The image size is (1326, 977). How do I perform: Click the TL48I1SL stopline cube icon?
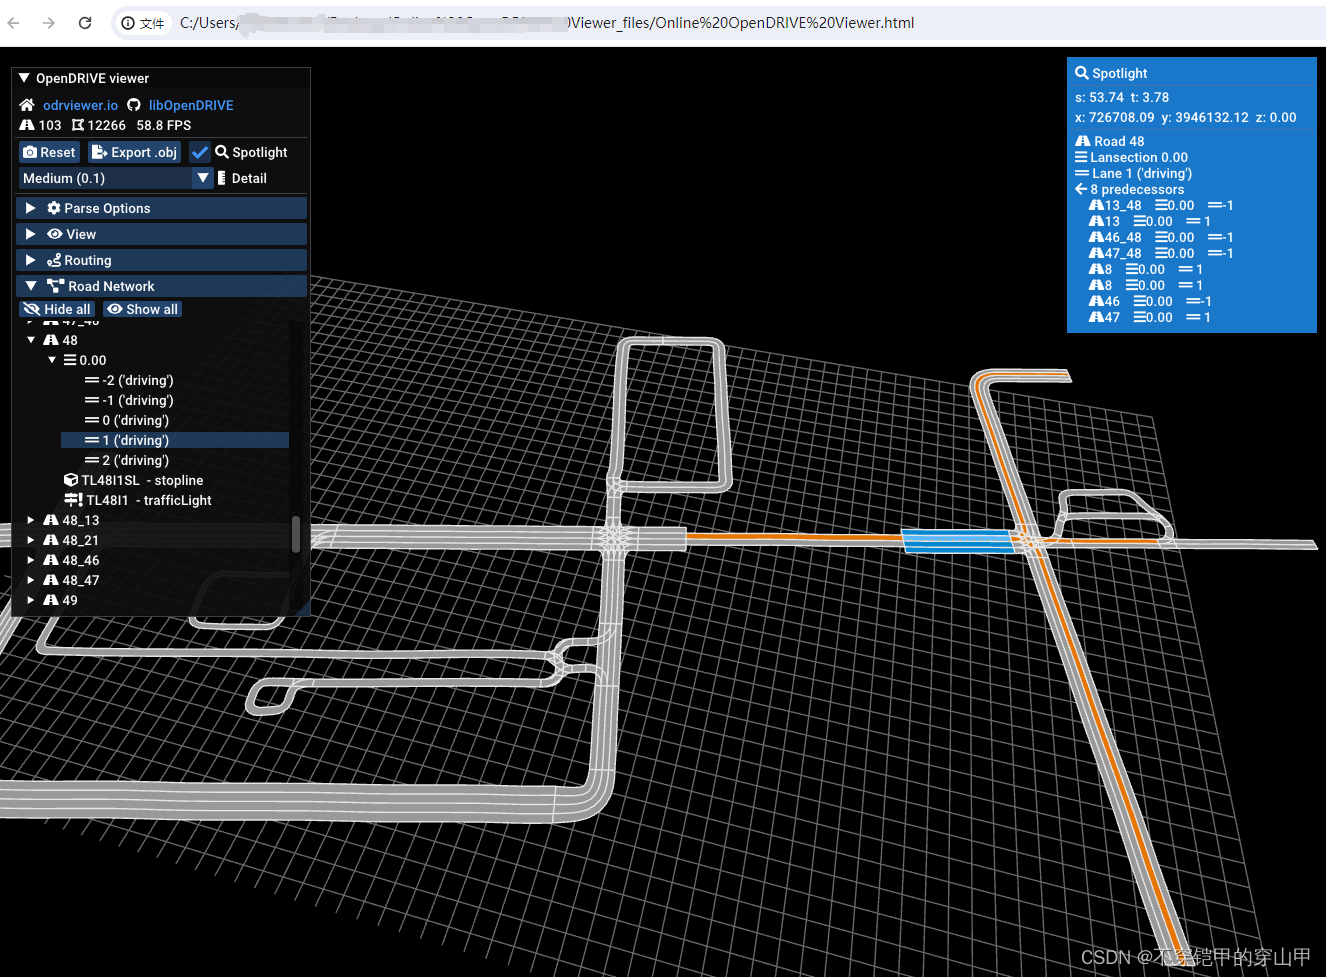tap(71, 480)
